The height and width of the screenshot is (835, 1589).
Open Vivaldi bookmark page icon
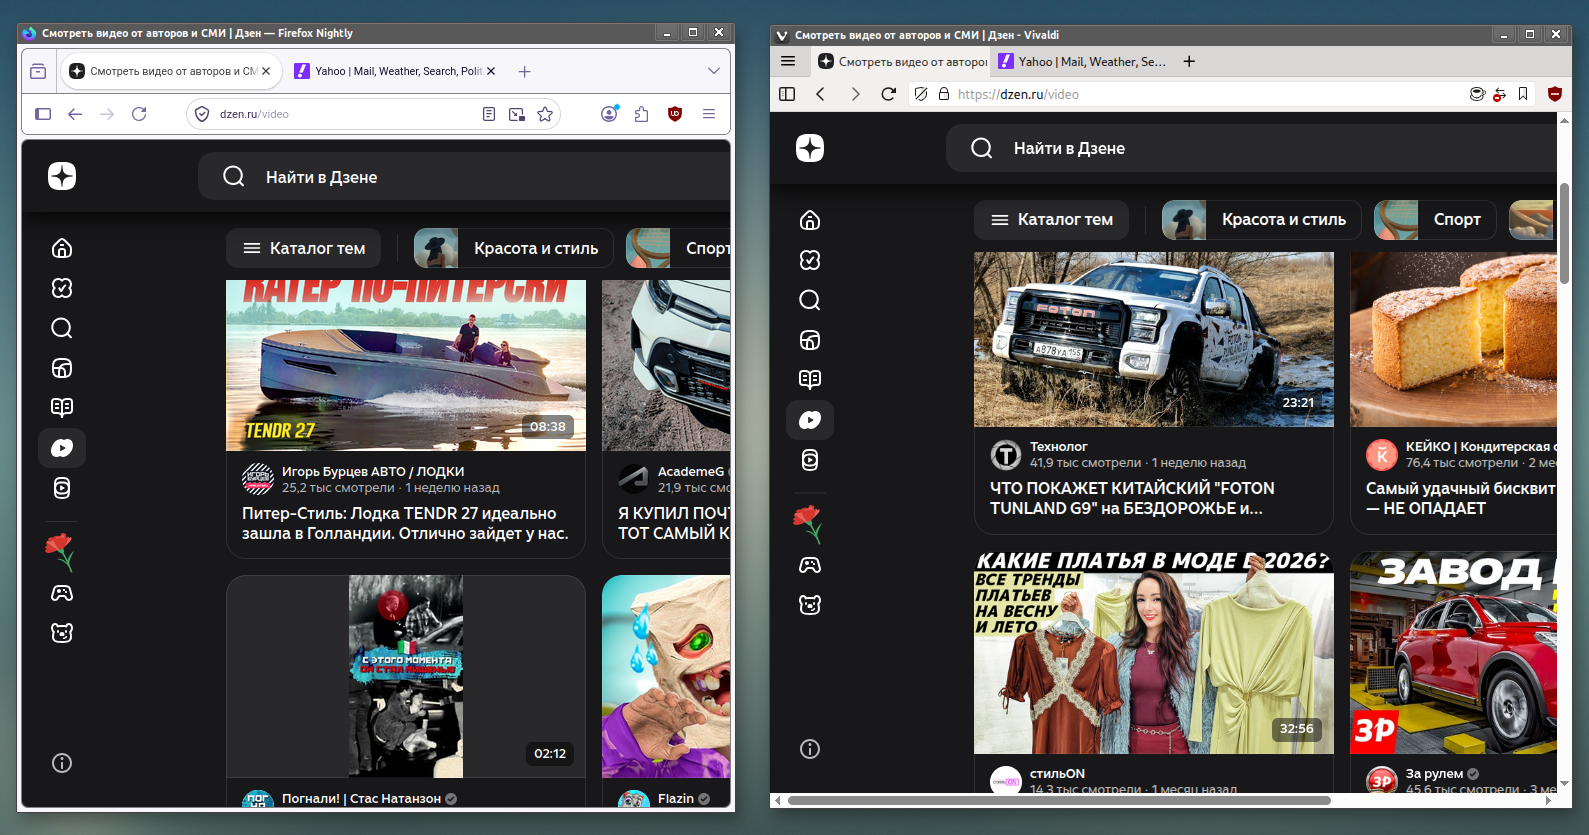click(1523, 94)
